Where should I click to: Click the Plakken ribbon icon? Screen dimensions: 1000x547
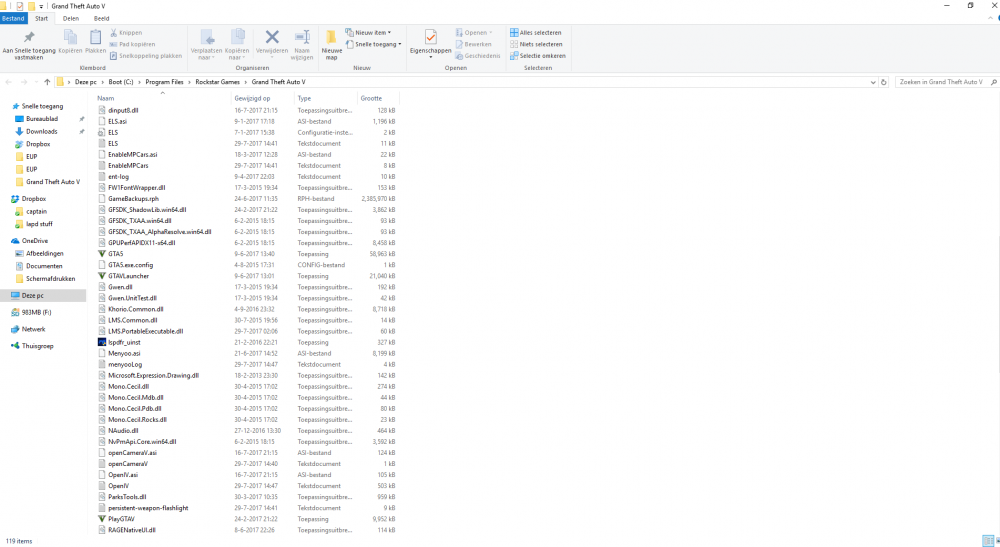click(96, 38)
